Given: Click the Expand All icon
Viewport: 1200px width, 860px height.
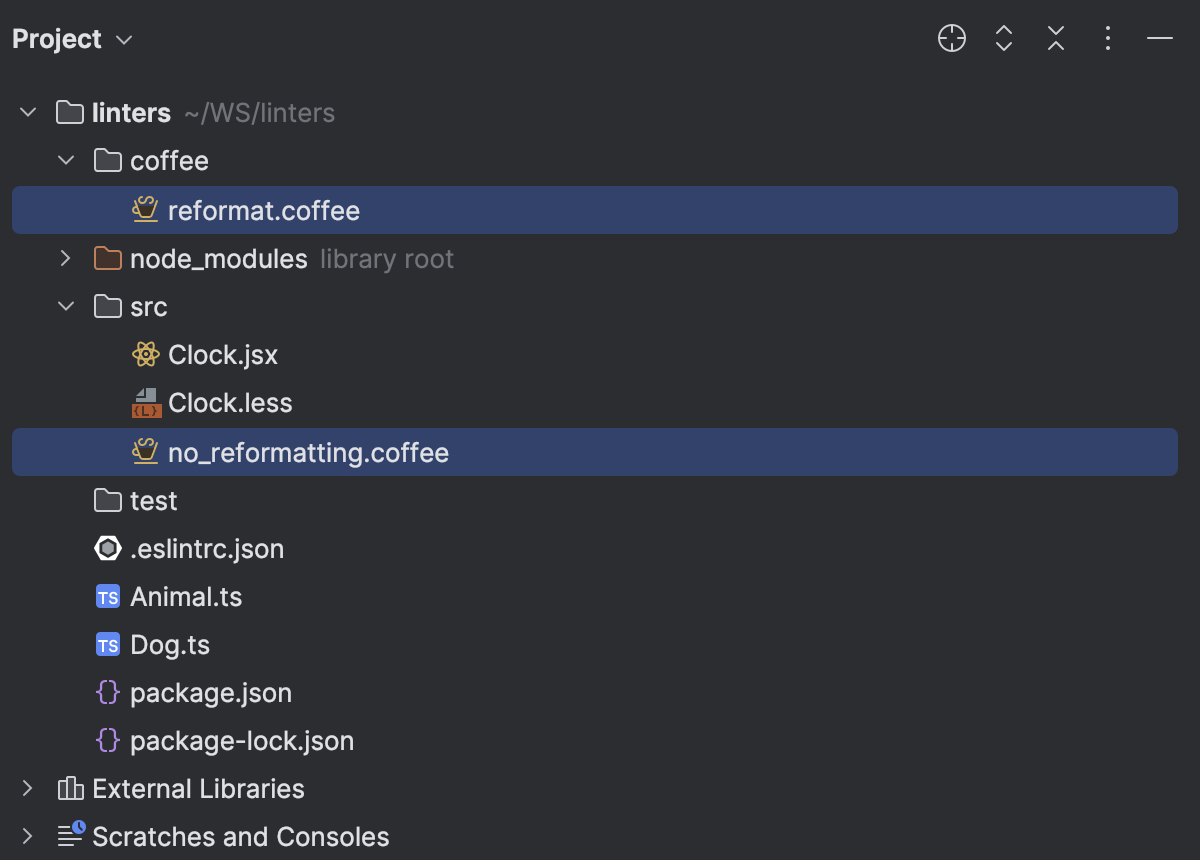Looking at the screenshot, I should click(1003, 38).
